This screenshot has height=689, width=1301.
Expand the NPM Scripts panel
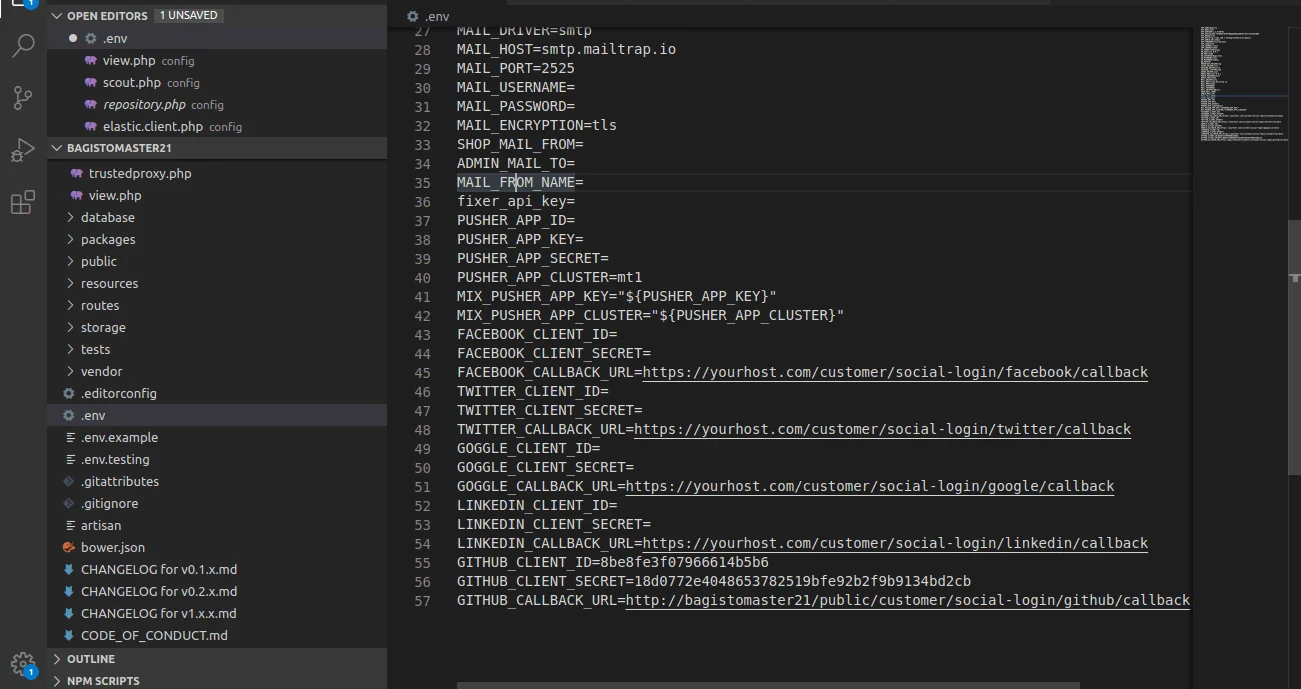pyautogui.click(x=102, y=681)
